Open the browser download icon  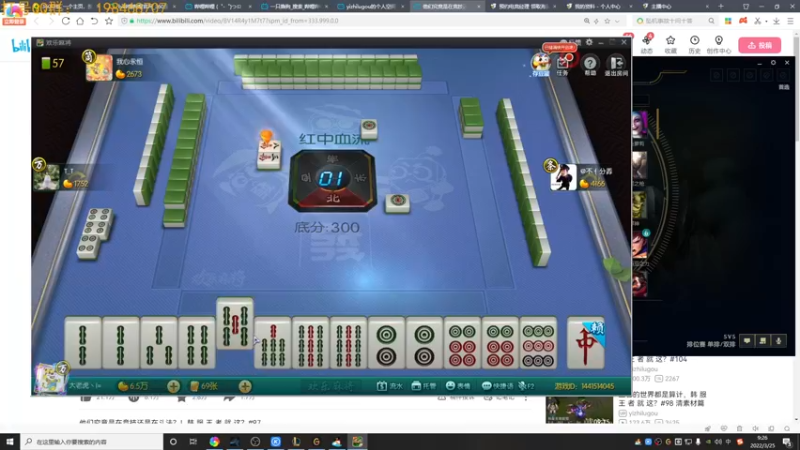click(776, 21)
